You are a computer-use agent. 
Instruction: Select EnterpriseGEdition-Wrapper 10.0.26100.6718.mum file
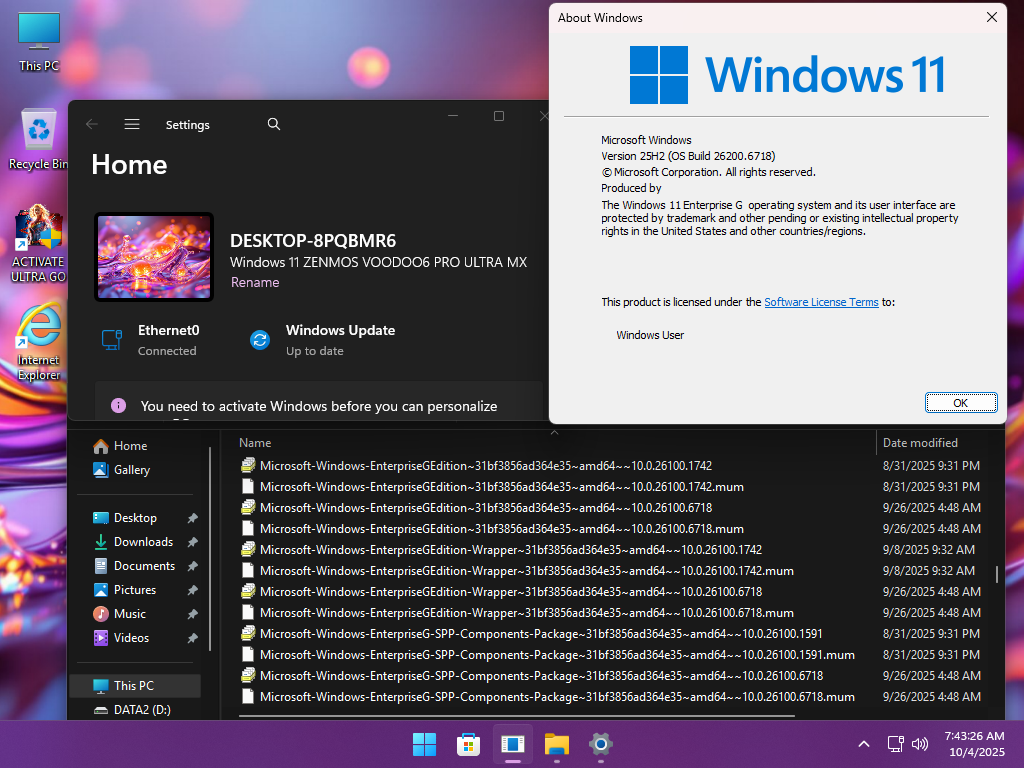click(x=517, y=613)
